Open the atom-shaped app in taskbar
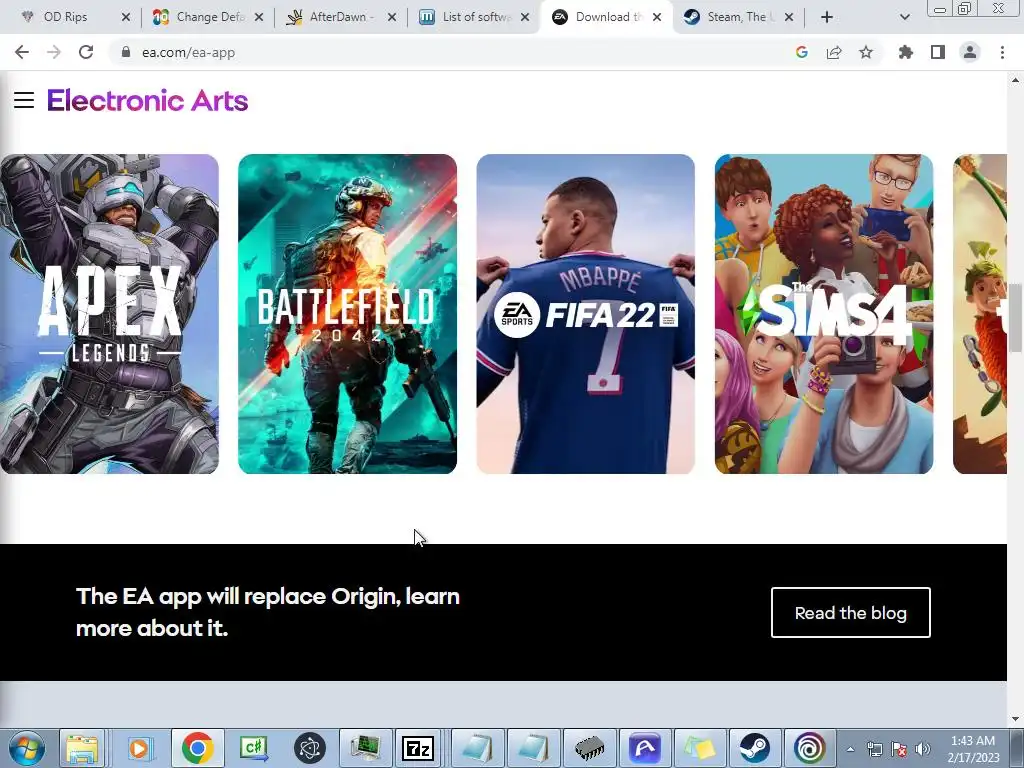Viewport: 1024px width, 768px height. pyautogui.click(x=310, y=748)
